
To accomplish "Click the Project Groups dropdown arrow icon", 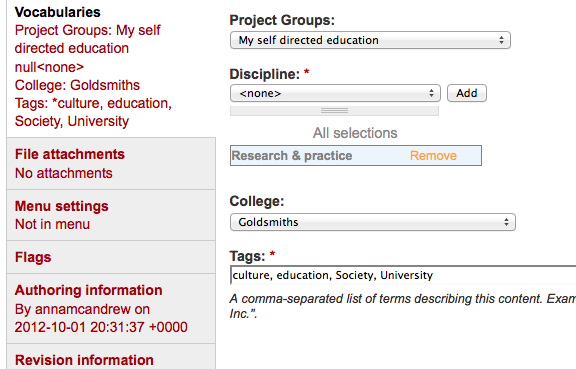I will click(501, 40).
